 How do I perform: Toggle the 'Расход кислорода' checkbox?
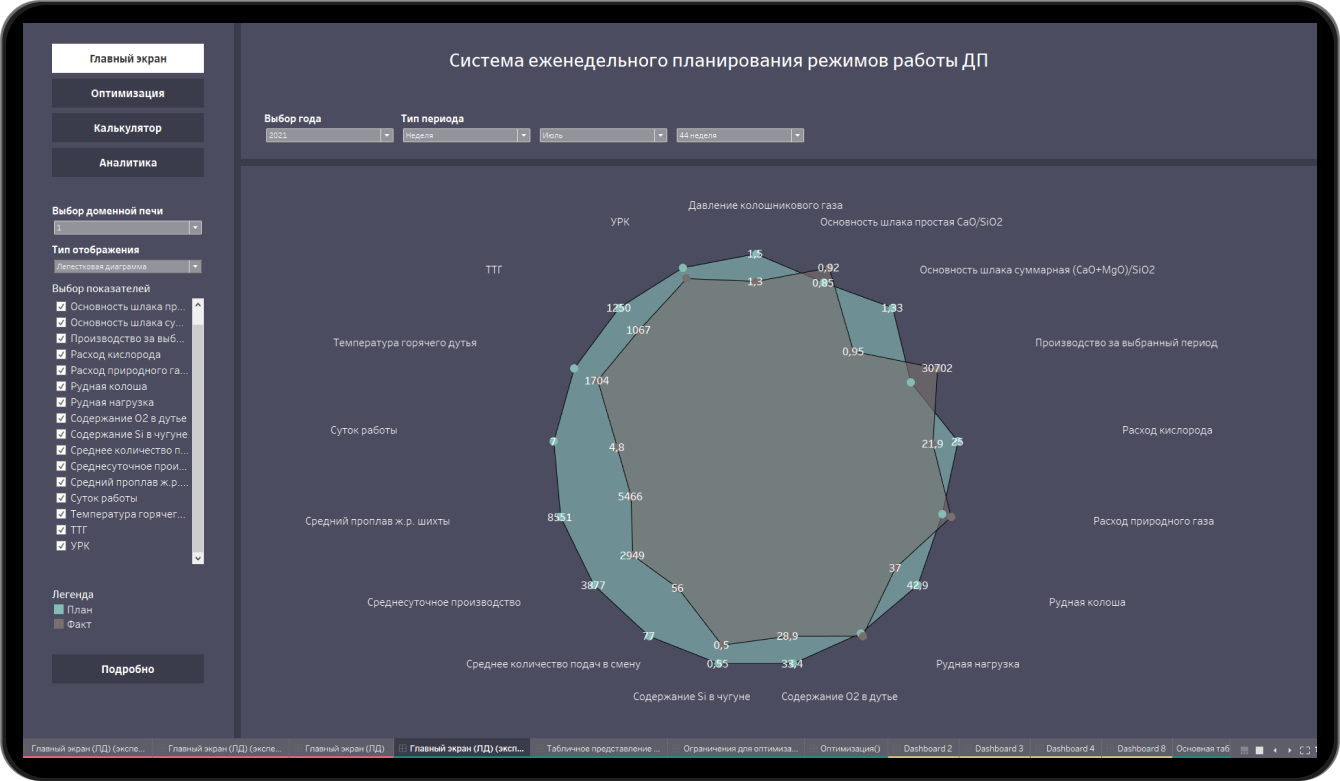[x=61, y=355]
